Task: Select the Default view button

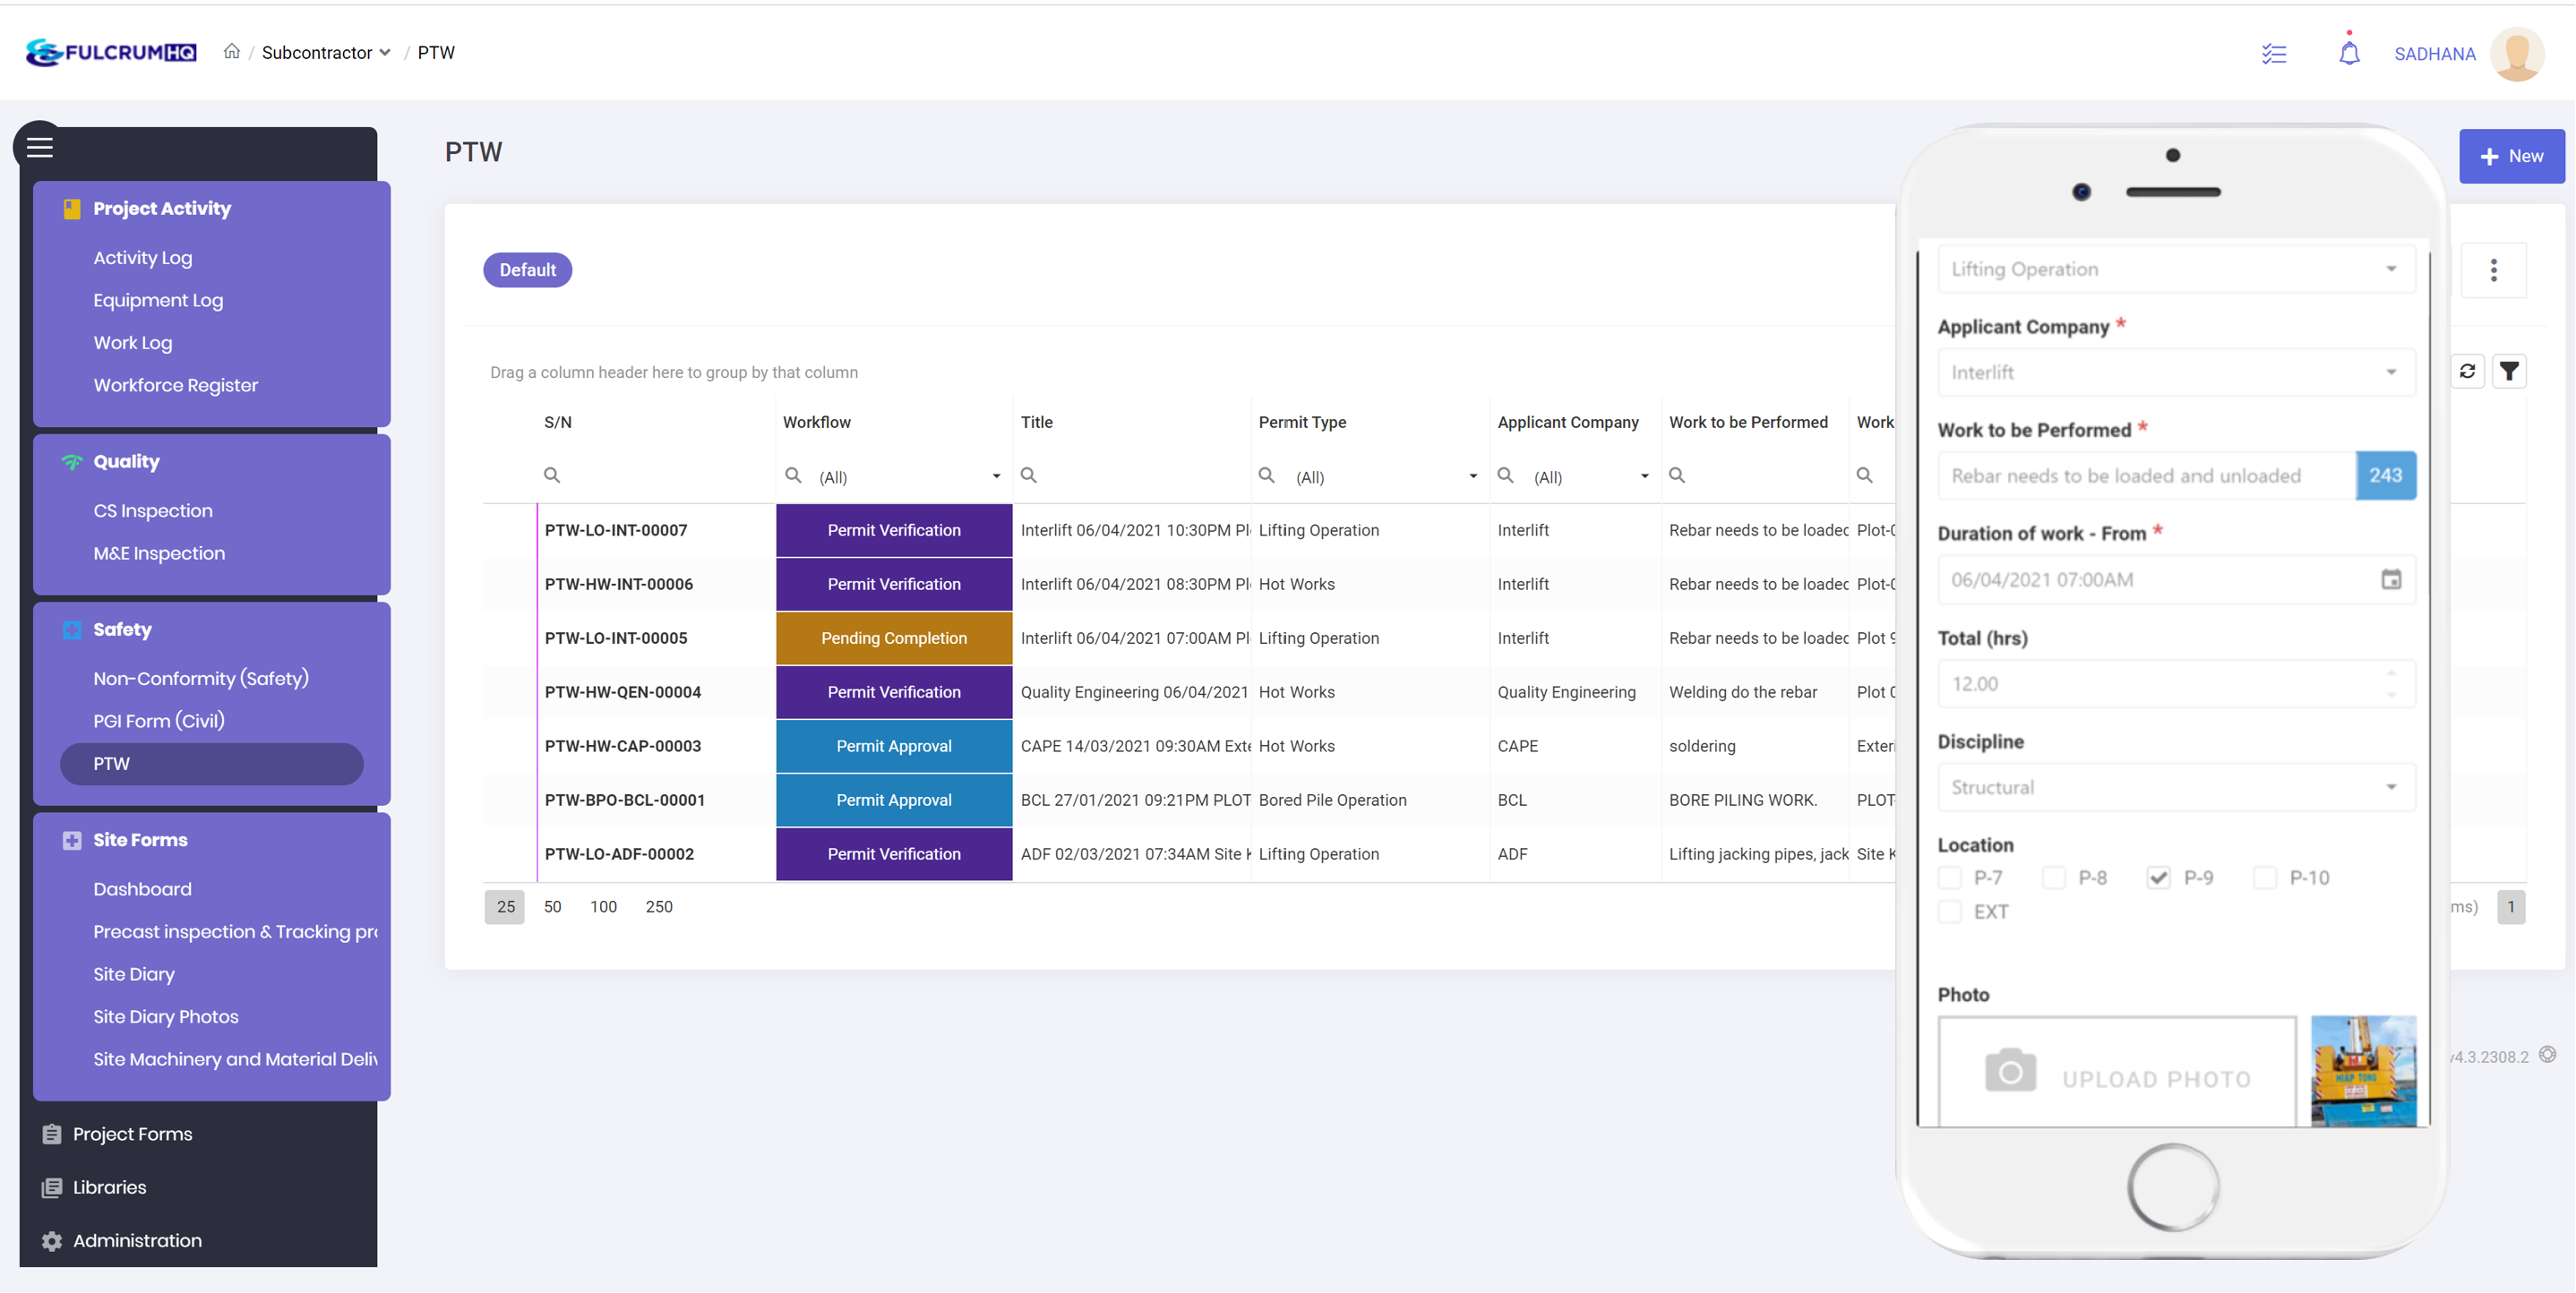Action: point(527,270)
